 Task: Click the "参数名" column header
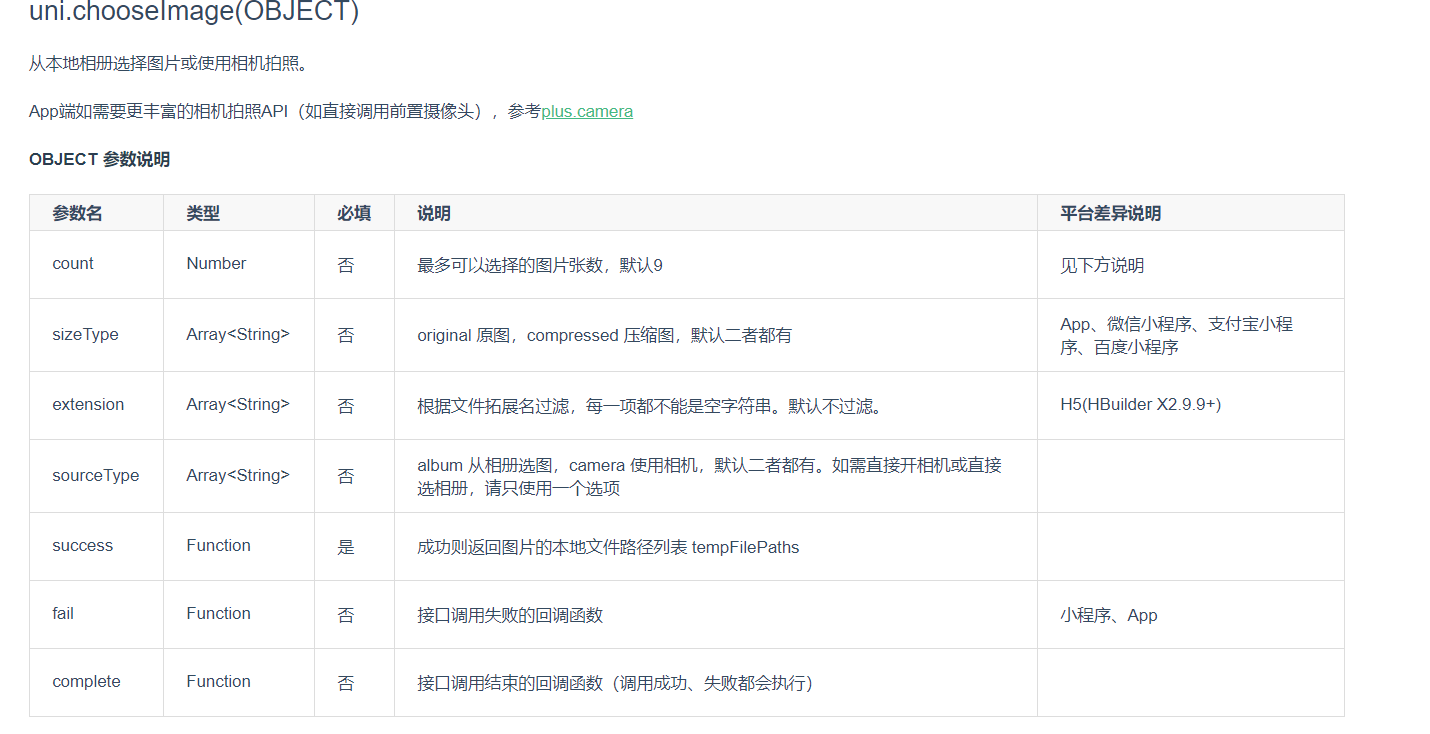coord(77,213)
